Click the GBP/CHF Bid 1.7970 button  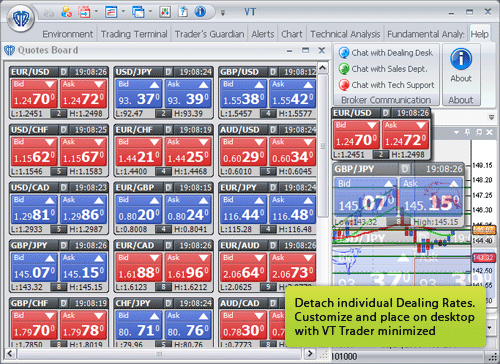[x=34, y=325]
